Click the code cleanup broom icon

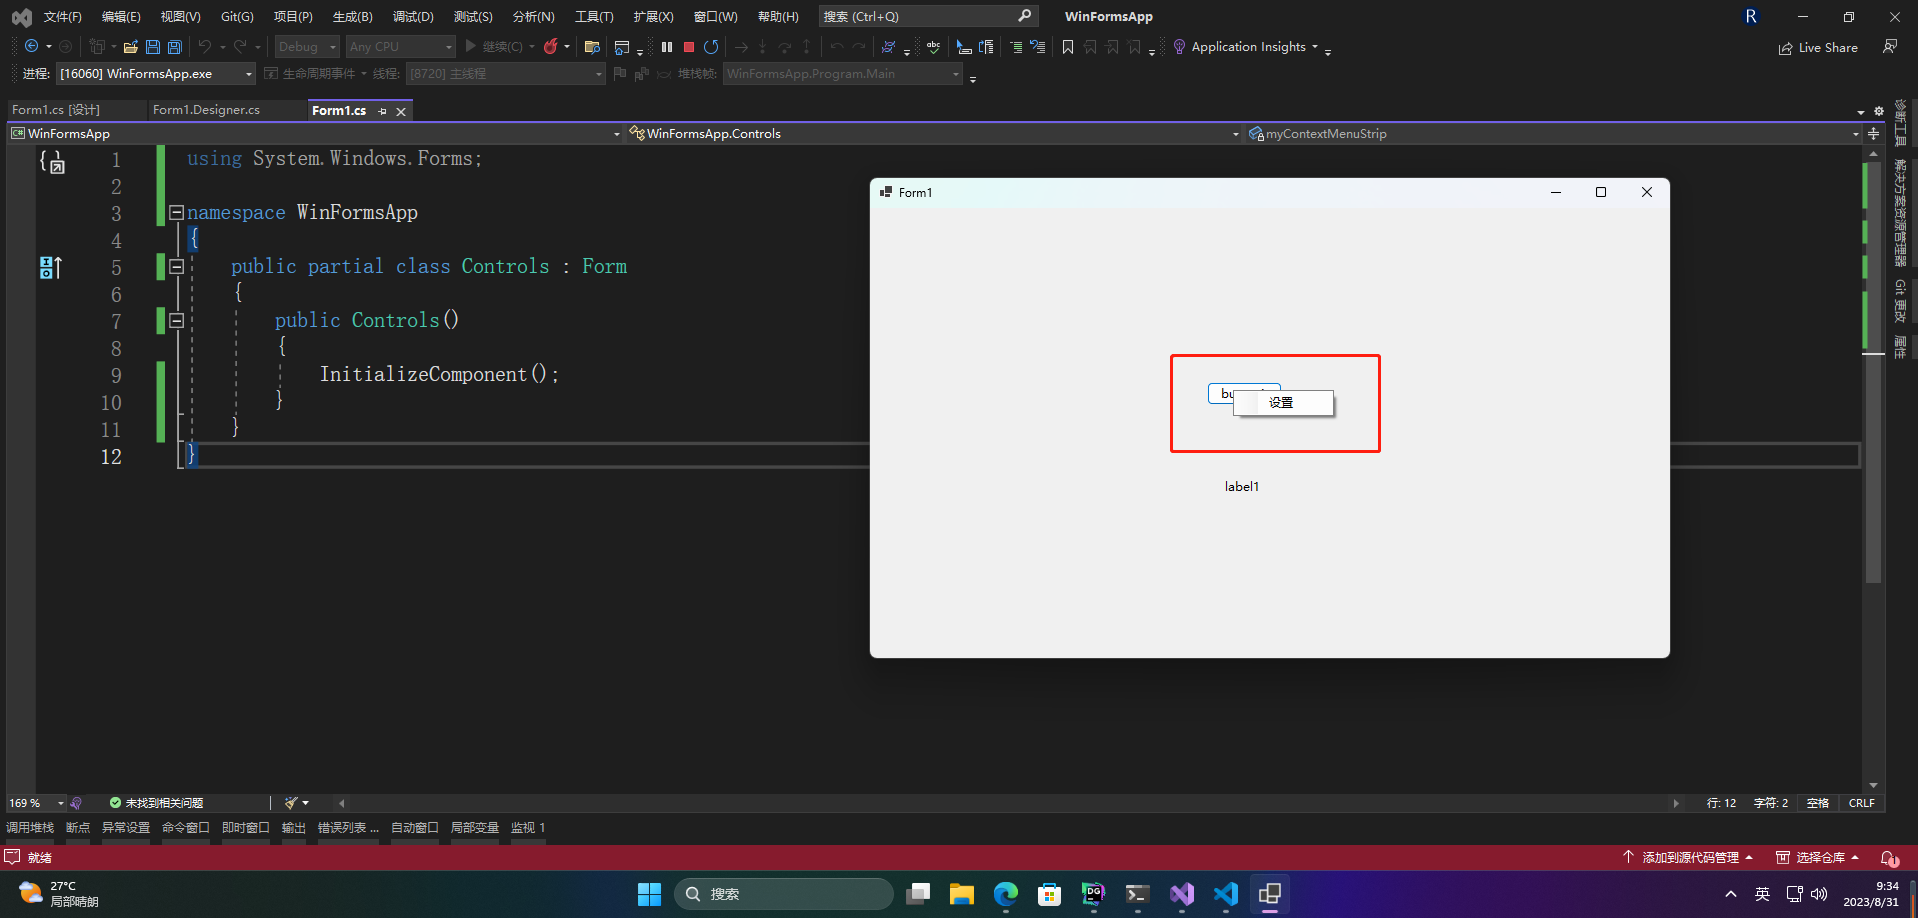tap(291, 802)
